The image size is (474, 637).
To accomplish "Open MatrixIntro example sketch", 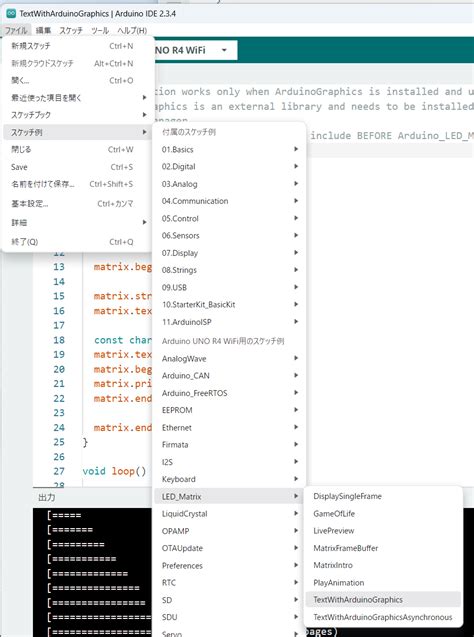I will point(383,566).
